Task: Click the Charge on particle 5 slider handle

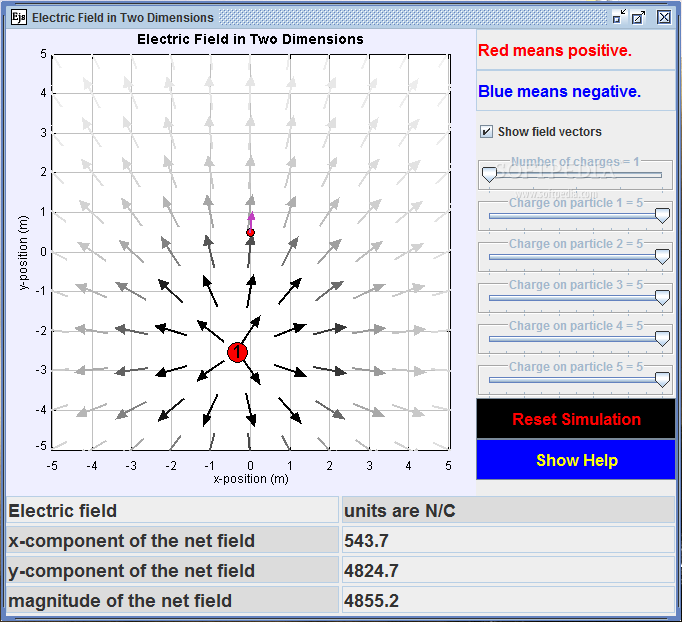Action: [x=662, y=379]
